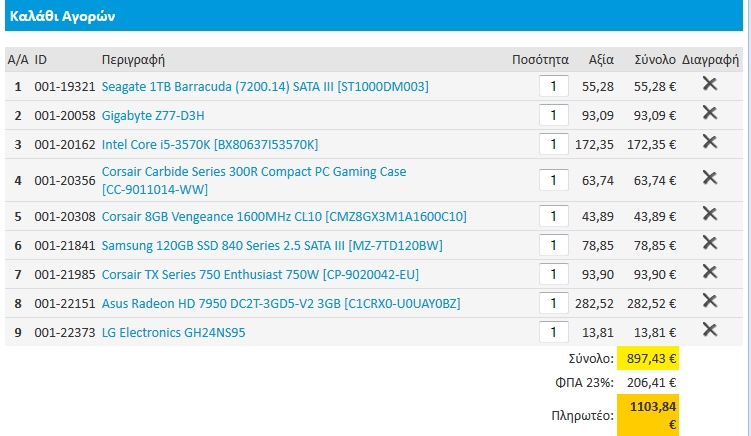Edit quantity field for Gigabyte Z77-D3H

tap(554, 115)
